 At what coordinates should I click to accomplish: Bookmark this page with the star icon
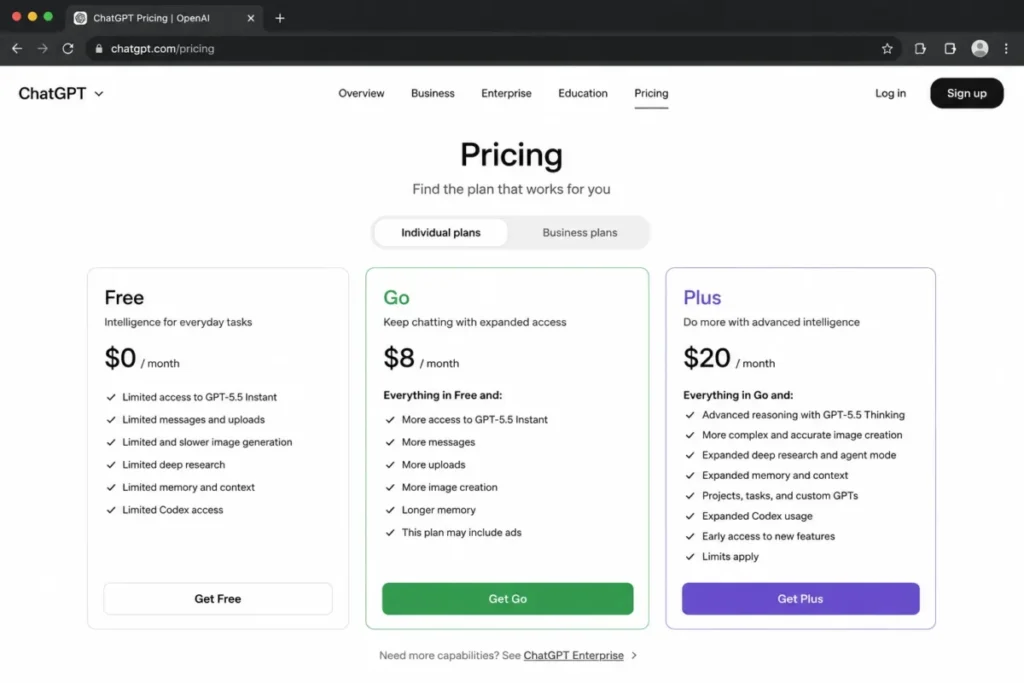(x=887, y=48)
